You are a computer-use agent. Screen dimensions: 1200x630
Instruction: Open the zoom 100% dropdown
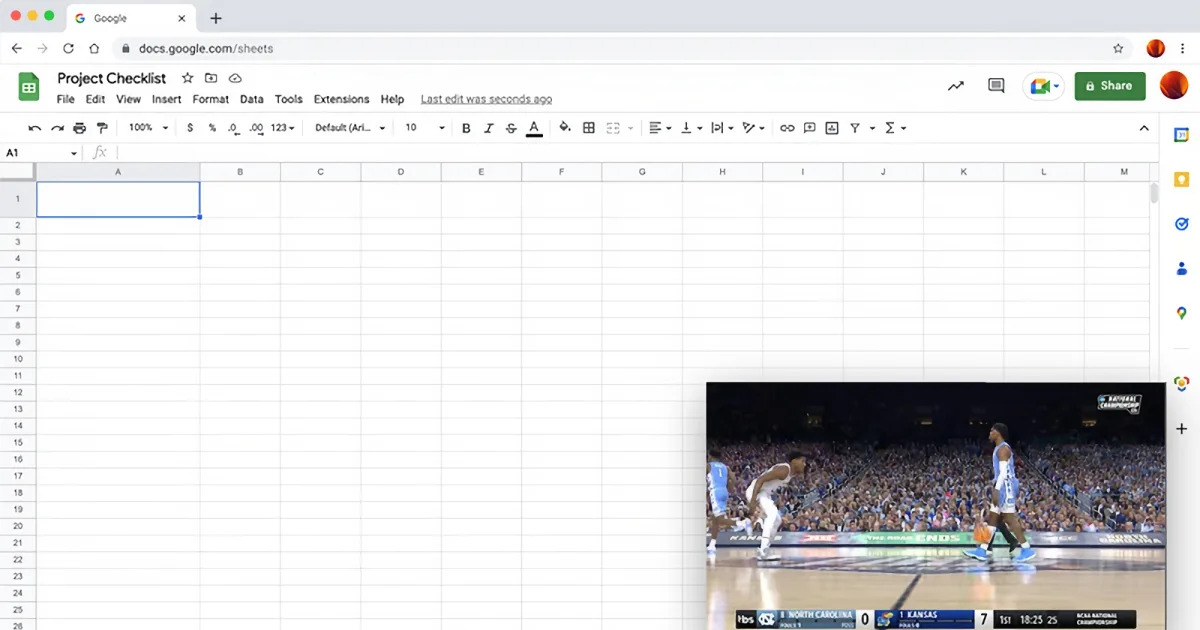(147, 128)
